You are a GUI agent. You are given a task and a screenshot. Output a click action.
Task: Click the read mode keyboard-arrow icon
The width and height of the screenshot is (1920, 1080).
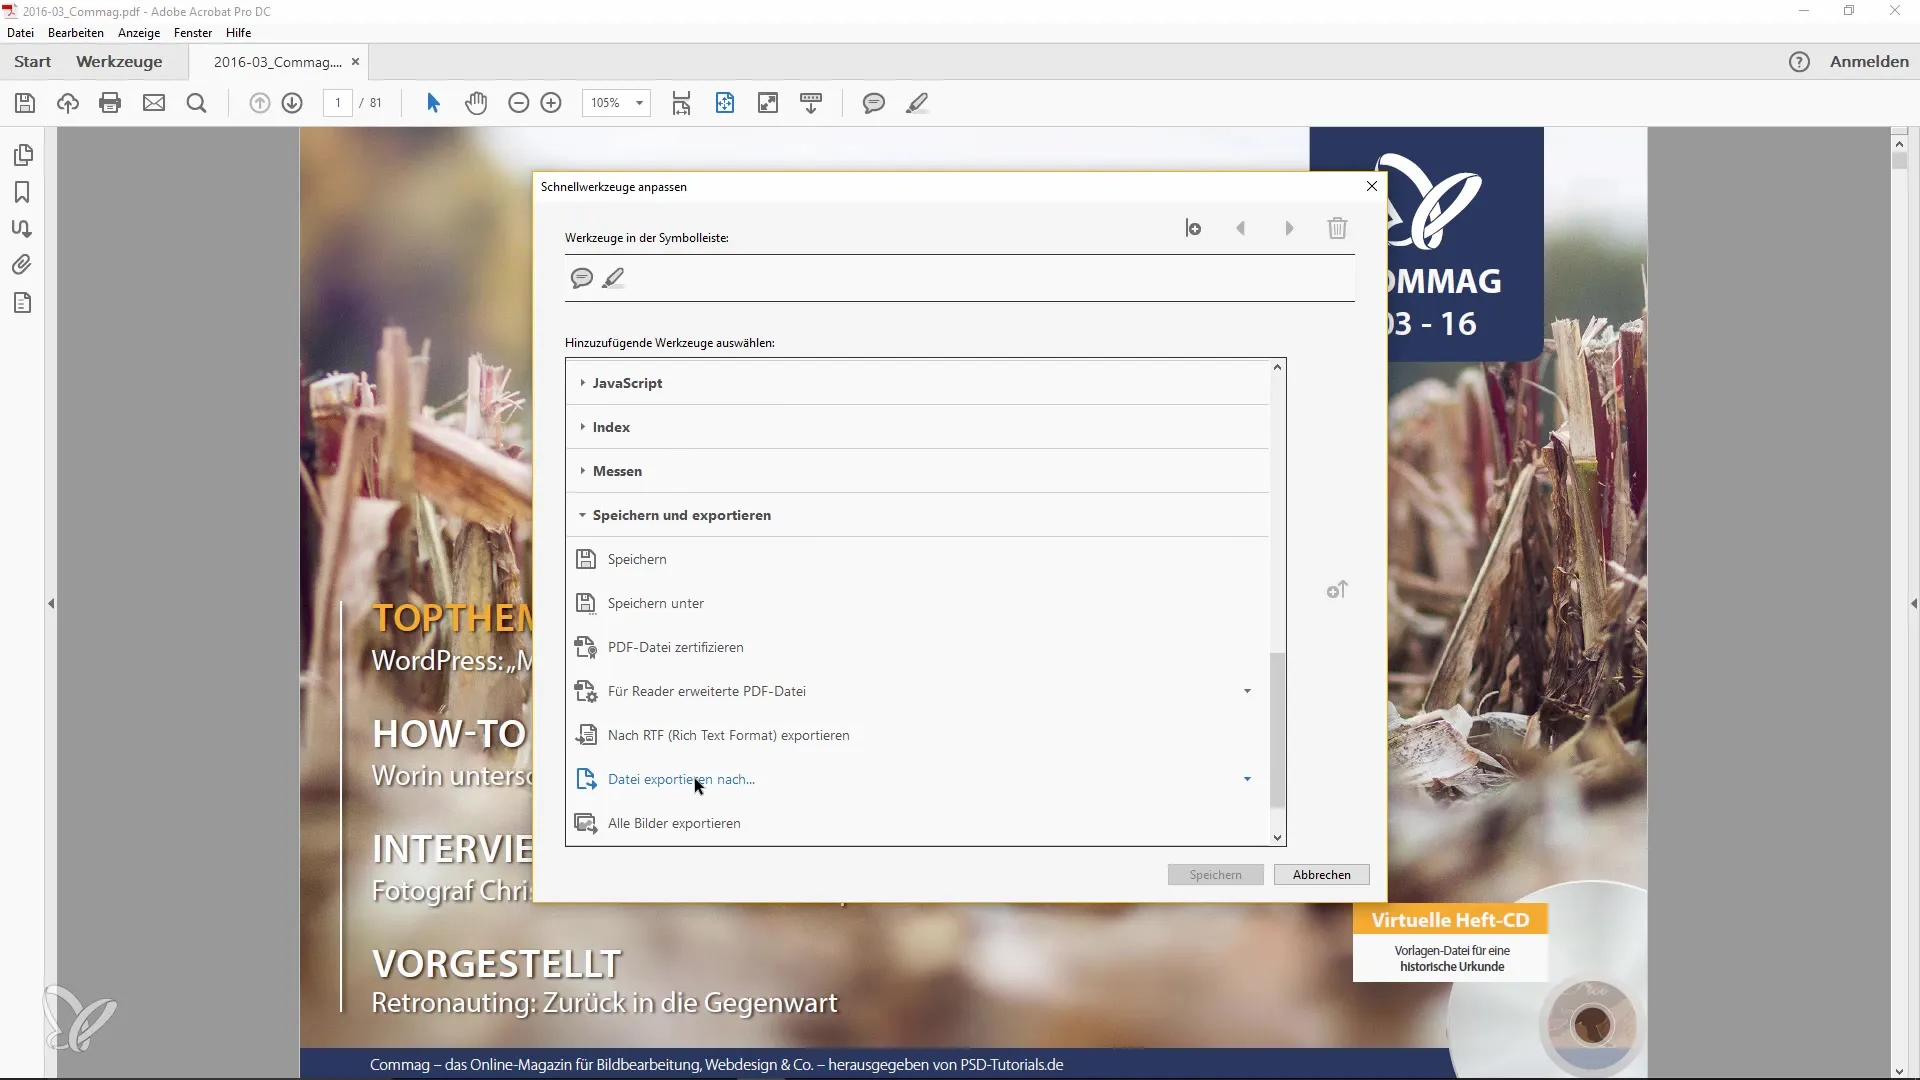811,103
